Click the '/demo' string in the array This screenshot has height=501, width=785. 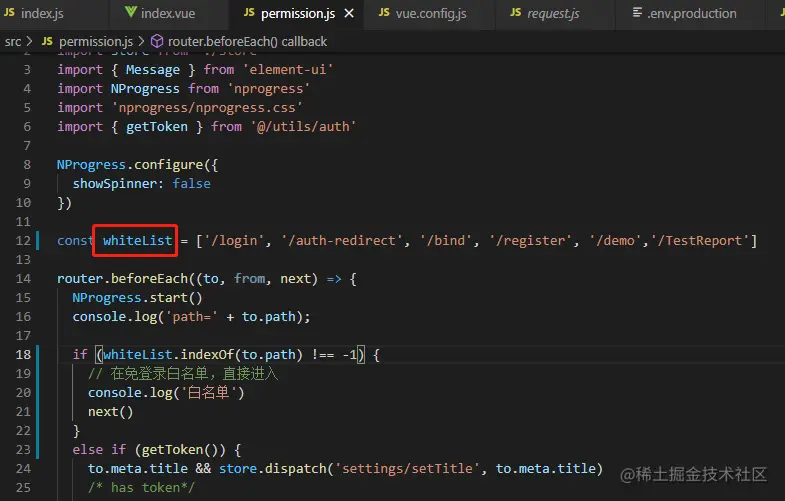coord(615,241)
